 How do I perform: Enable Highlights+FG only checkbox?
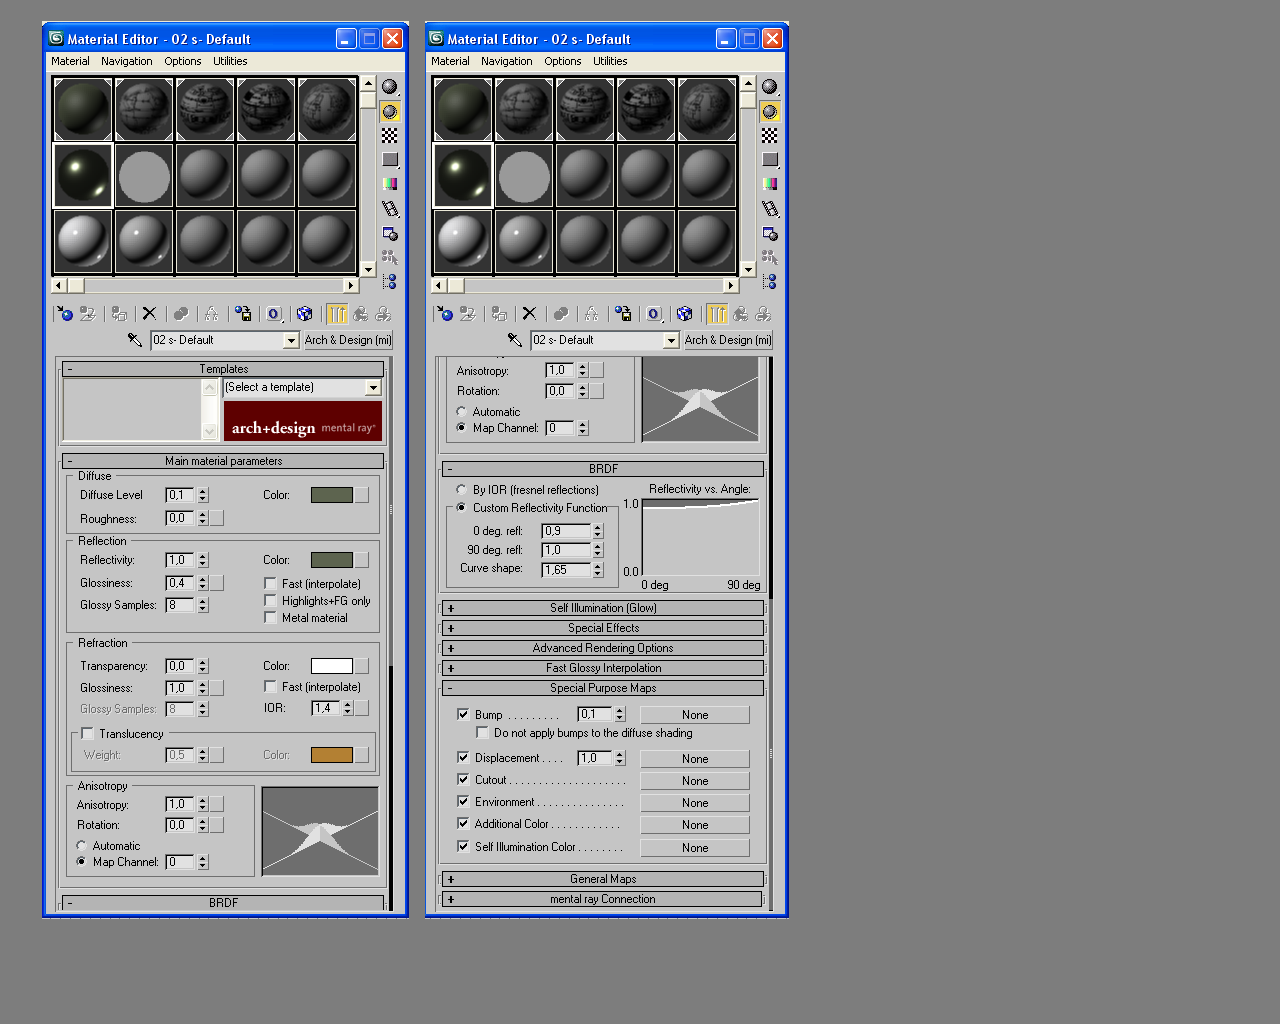pos(270,600)
